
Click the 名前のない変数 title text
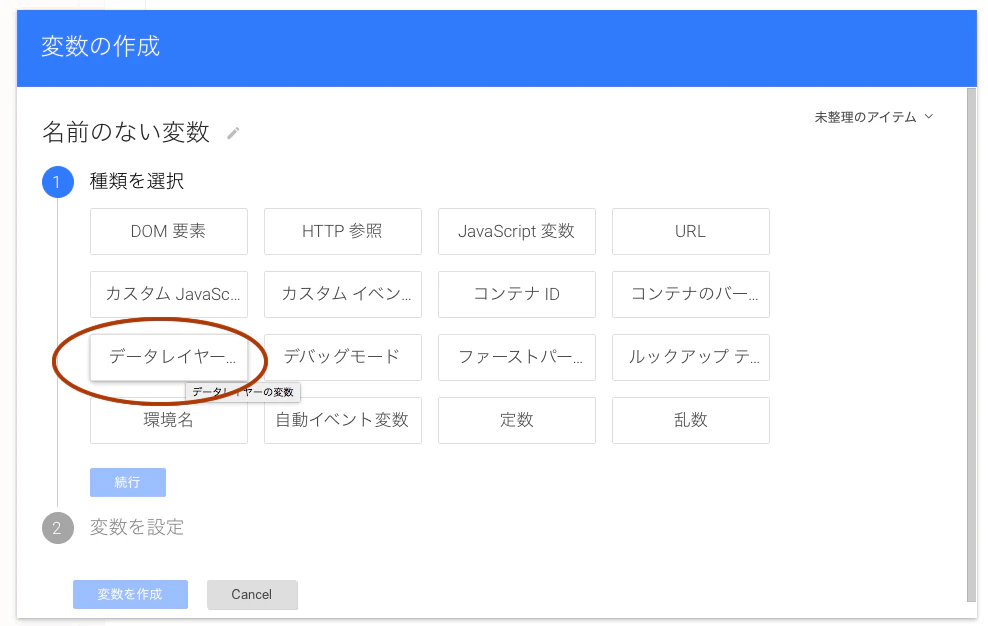tap(126, 132)
